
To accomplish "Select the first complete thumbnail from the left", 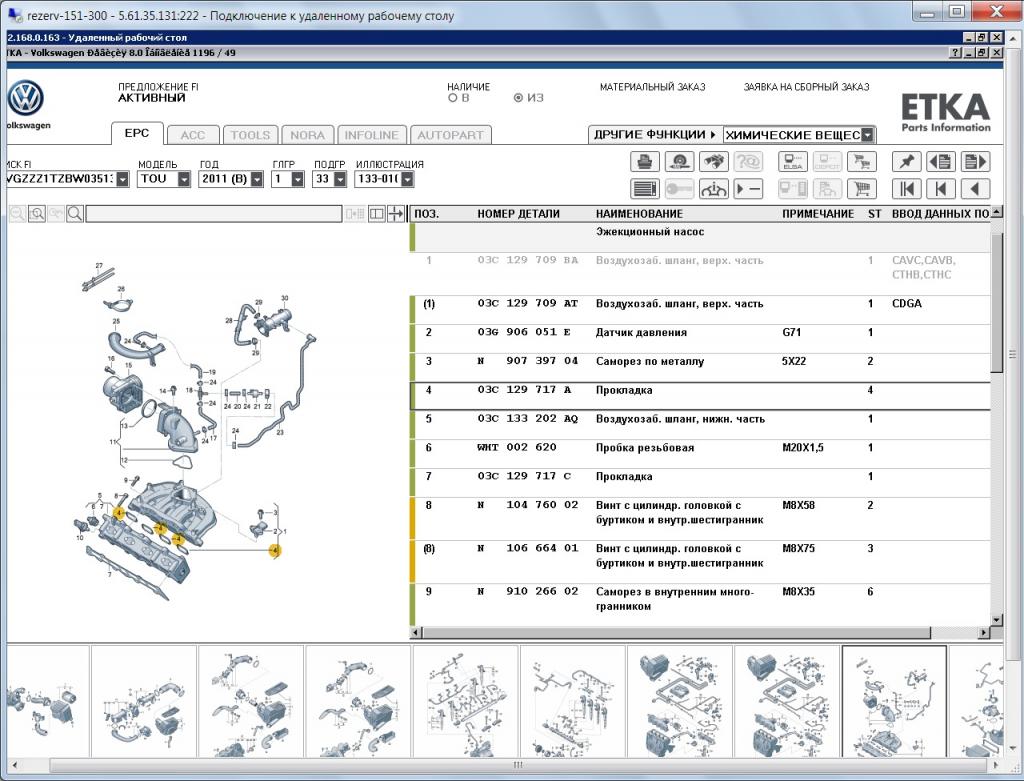I will click(x=144, y=701).
